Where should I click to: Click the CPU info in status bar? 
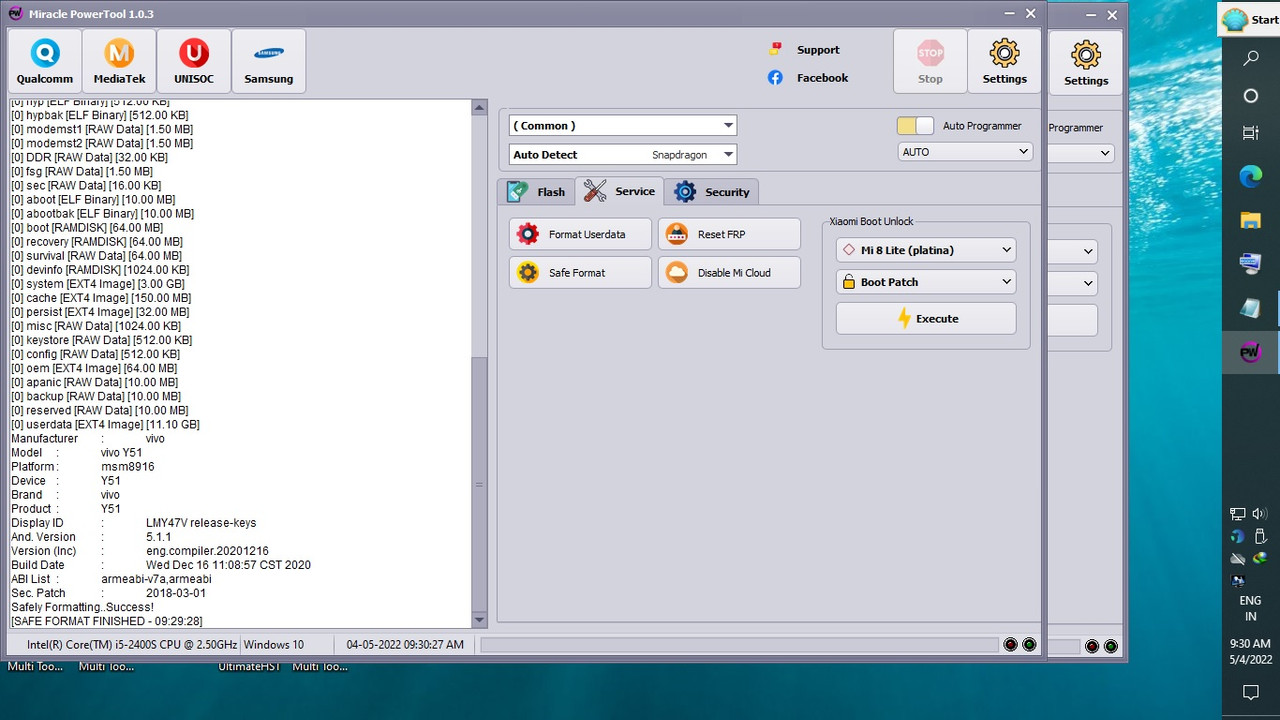coord(132,645)
